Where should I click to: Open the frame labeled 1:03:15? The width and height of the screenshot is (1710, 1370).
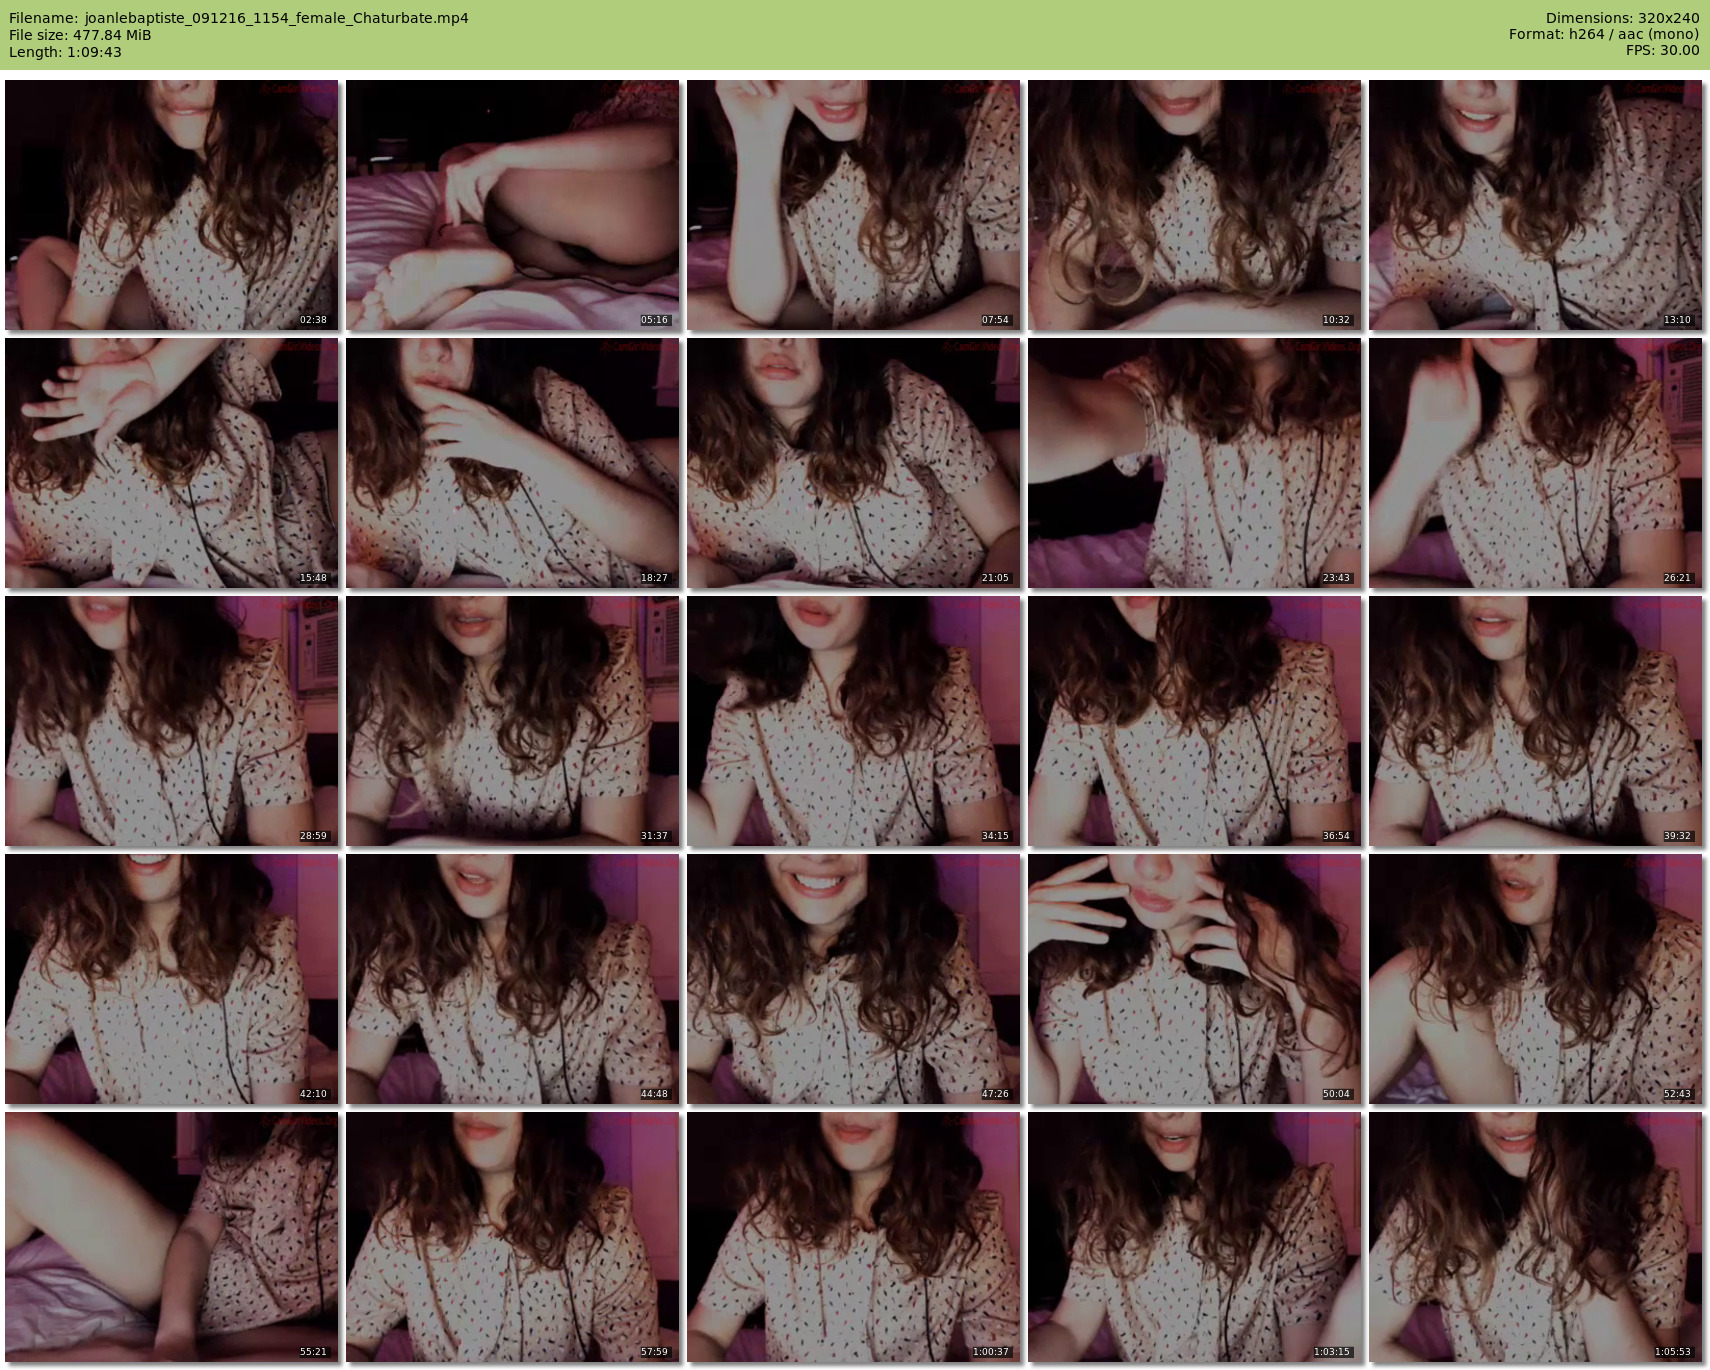[1195, 1237]
